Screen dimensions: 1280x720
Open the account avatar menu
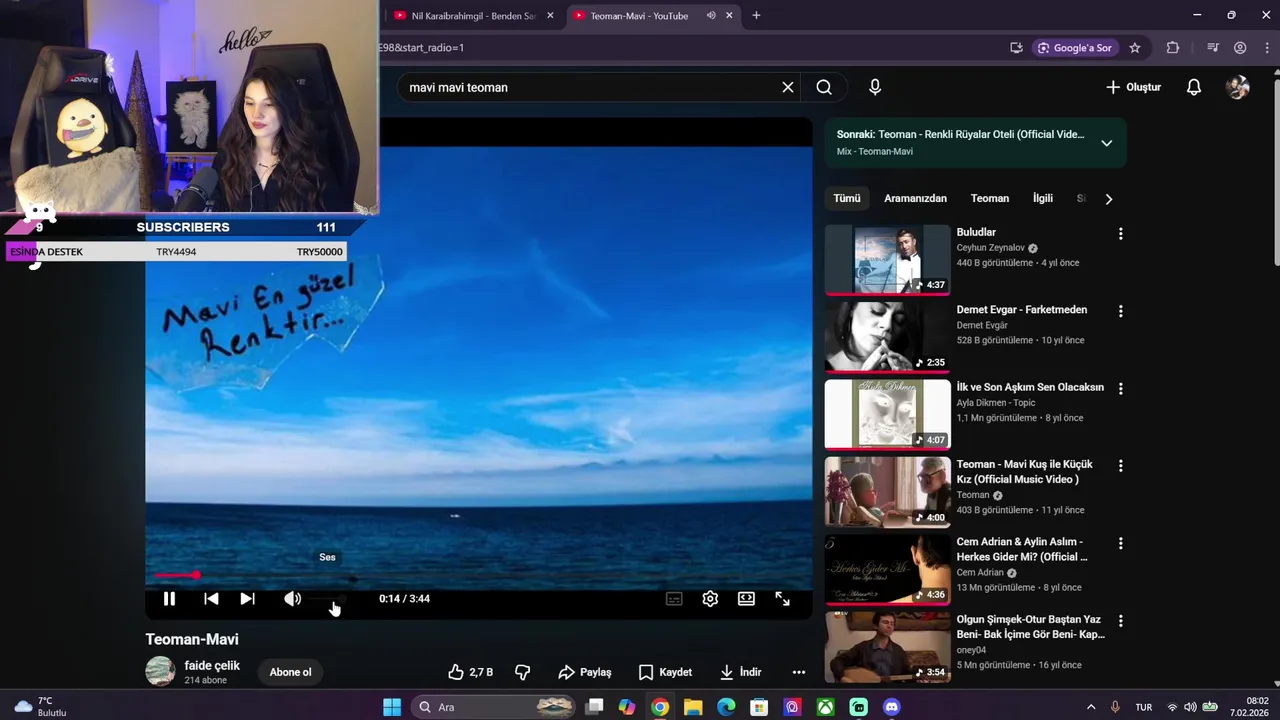(1238, 87)
